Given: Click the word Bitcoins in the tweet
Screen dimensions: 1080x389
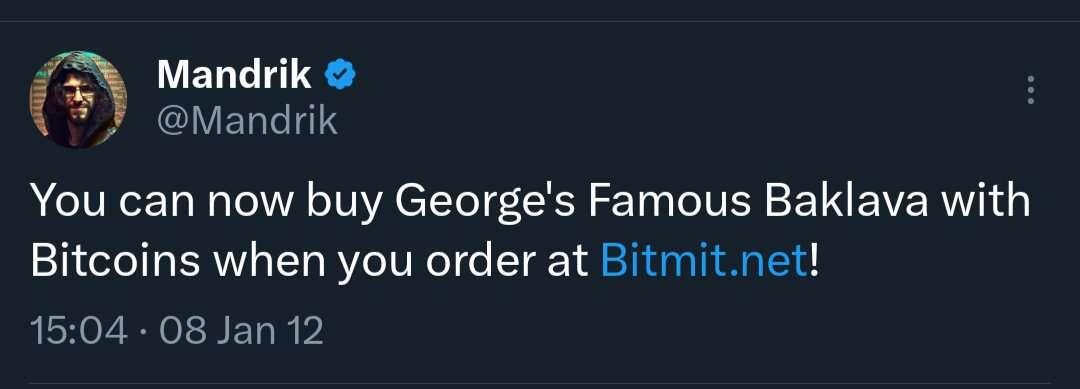Looking at the screenshot, I should pos(116,261).
